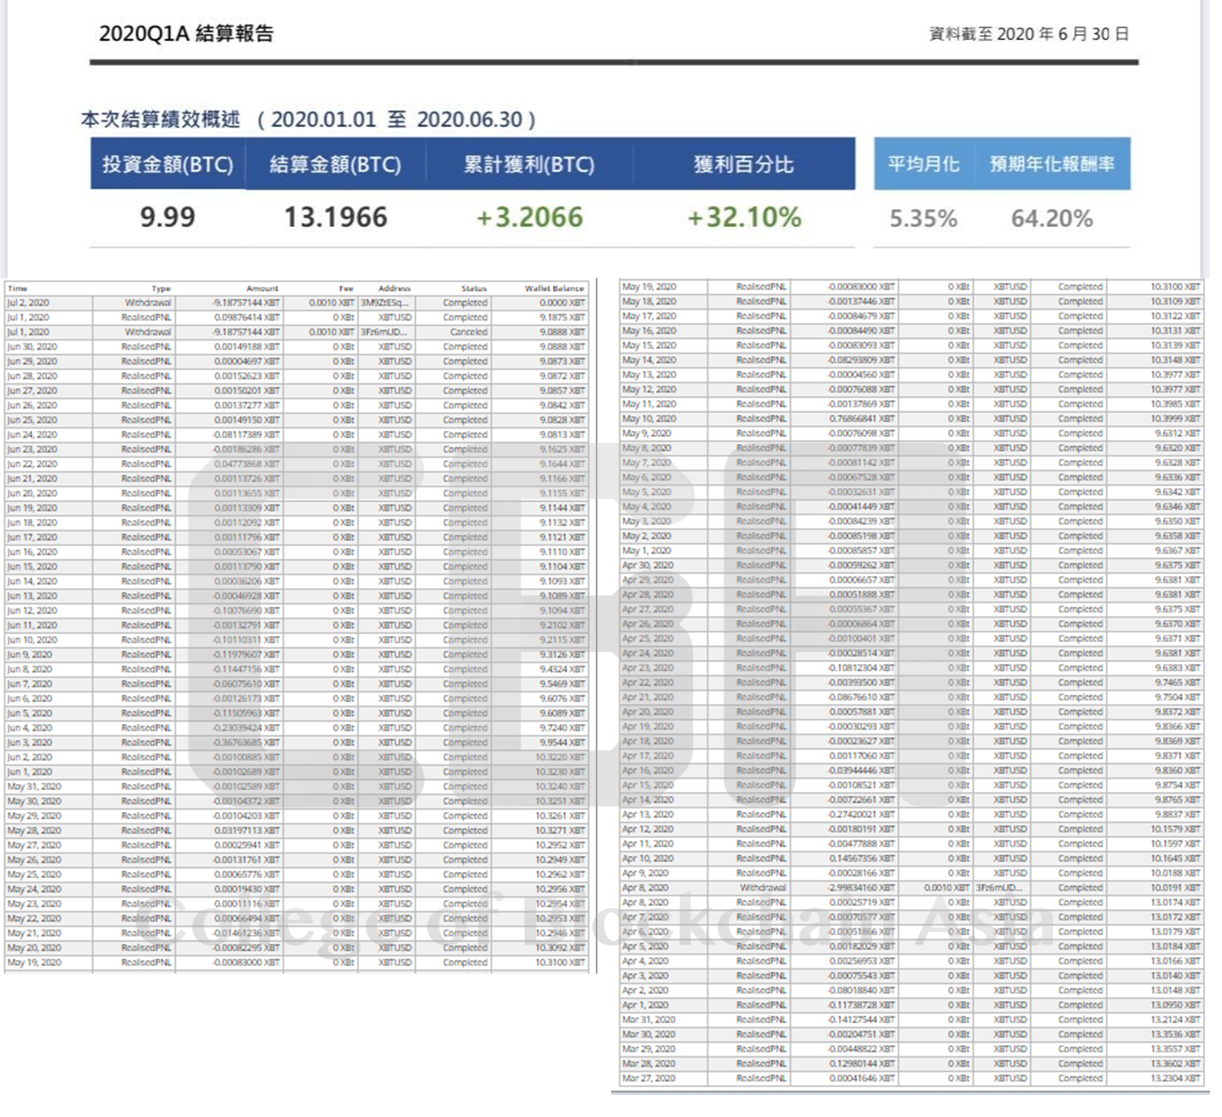Open the 3M9ZtESq... withdrawal address
Image resolution: width=1222 pixels, height=1117 pixels.
[x=385, y=302]
